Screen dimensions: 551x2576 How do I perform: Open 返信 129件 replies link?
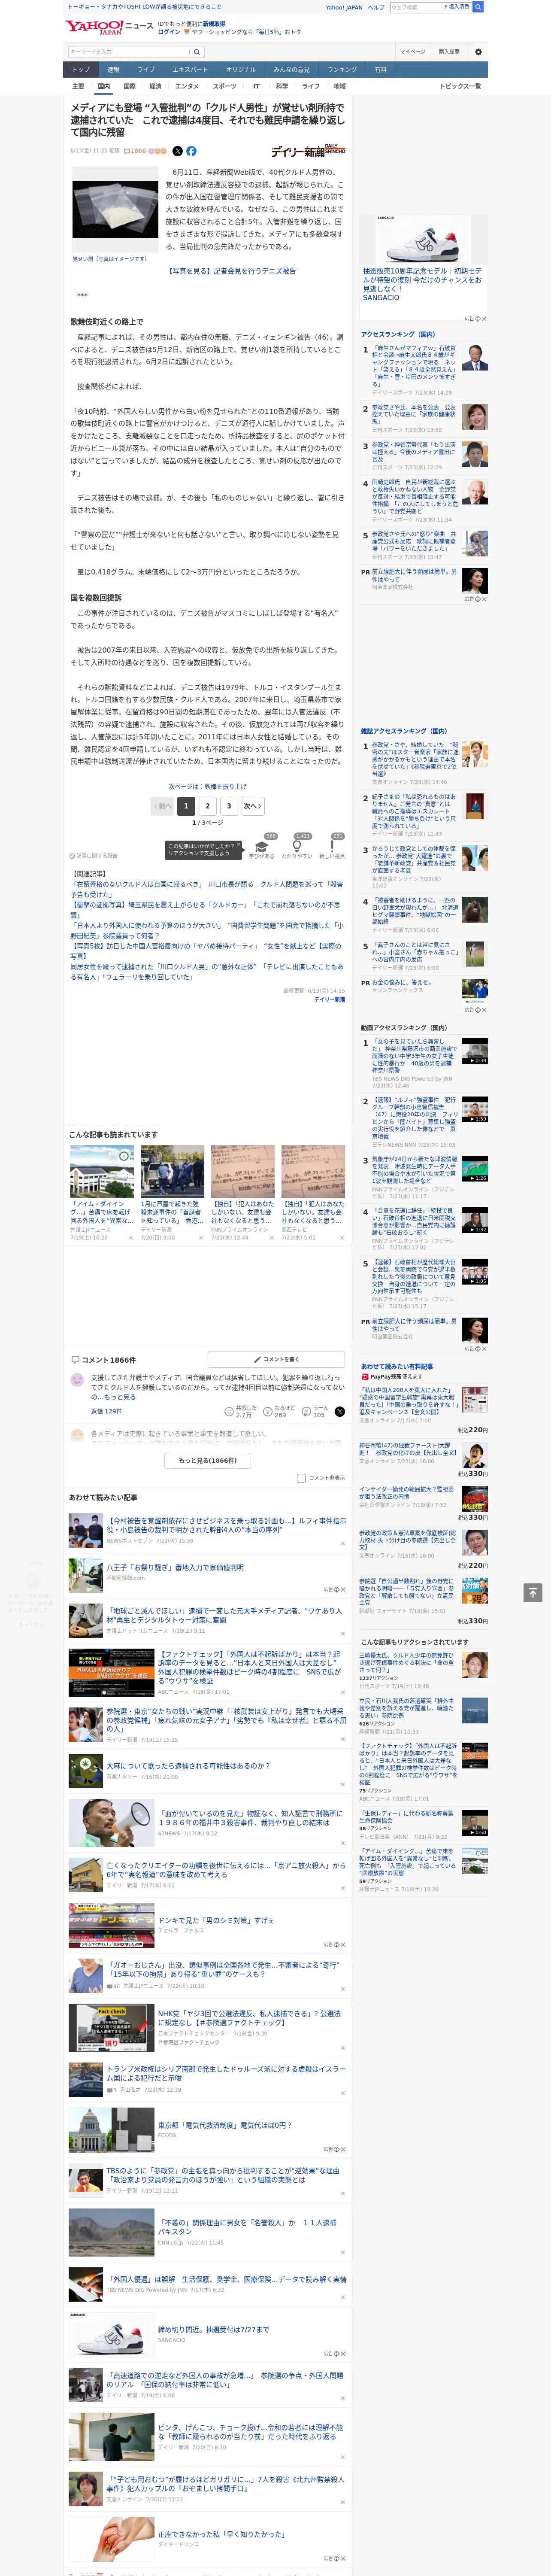tap(106, 1411)
